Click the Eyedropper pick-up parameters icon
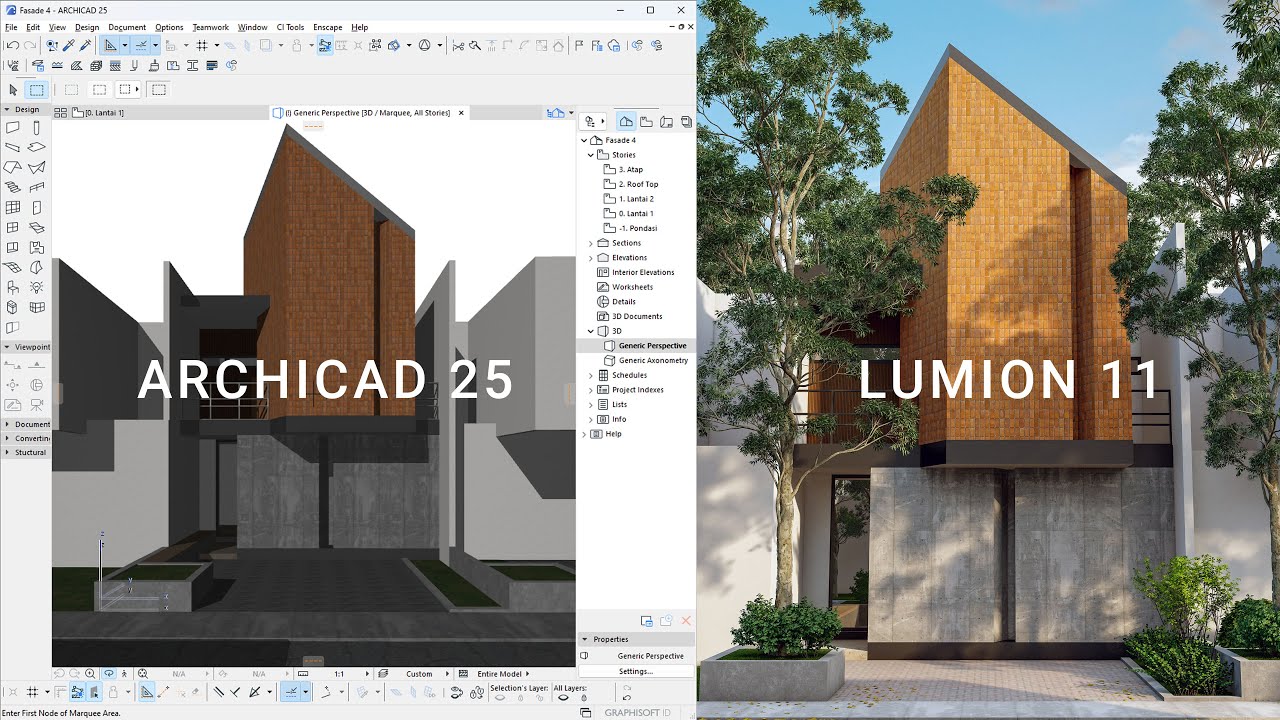The width and height of the screenshot is (1280, 720). click(69, 45)
